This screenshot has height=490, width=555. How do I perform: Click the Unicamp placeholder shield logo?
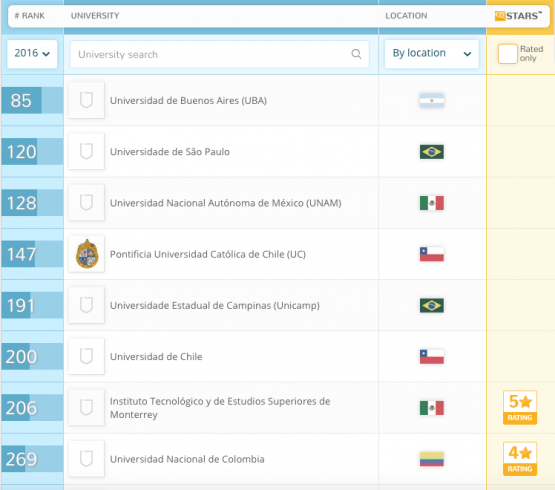pos(86,305)
